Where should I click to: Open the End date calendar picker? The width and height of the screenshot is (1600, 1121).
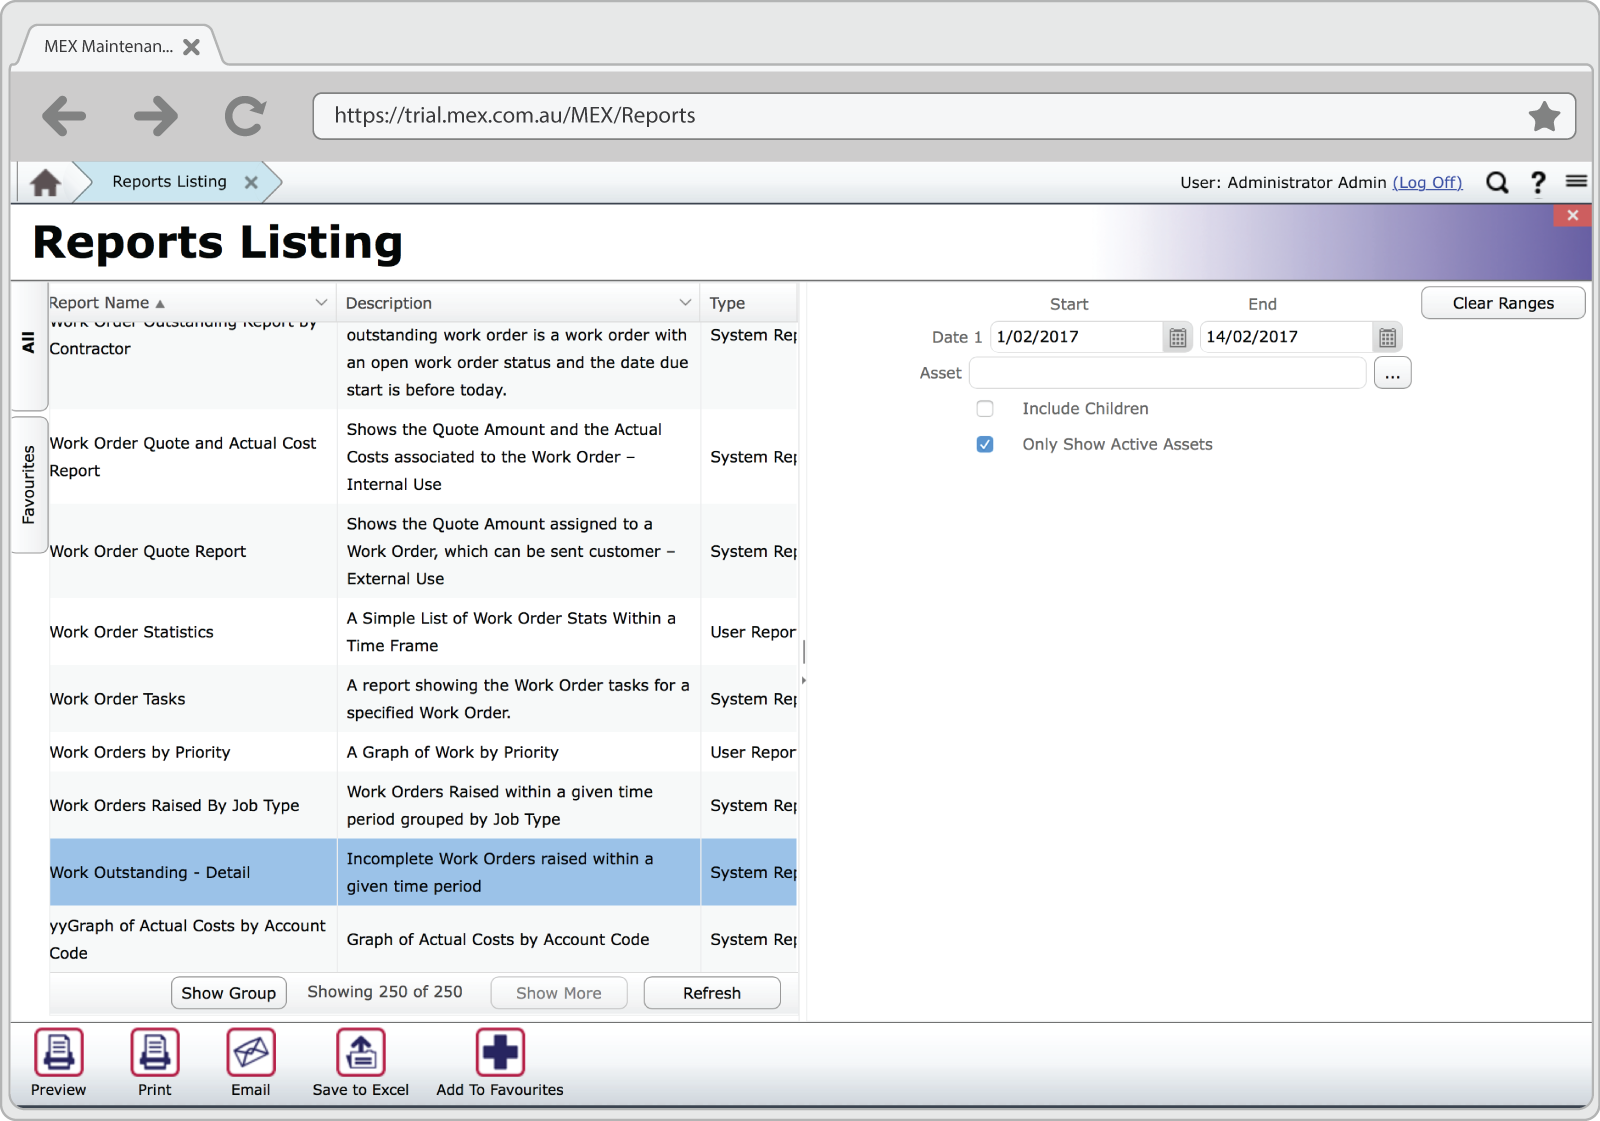1388,338
